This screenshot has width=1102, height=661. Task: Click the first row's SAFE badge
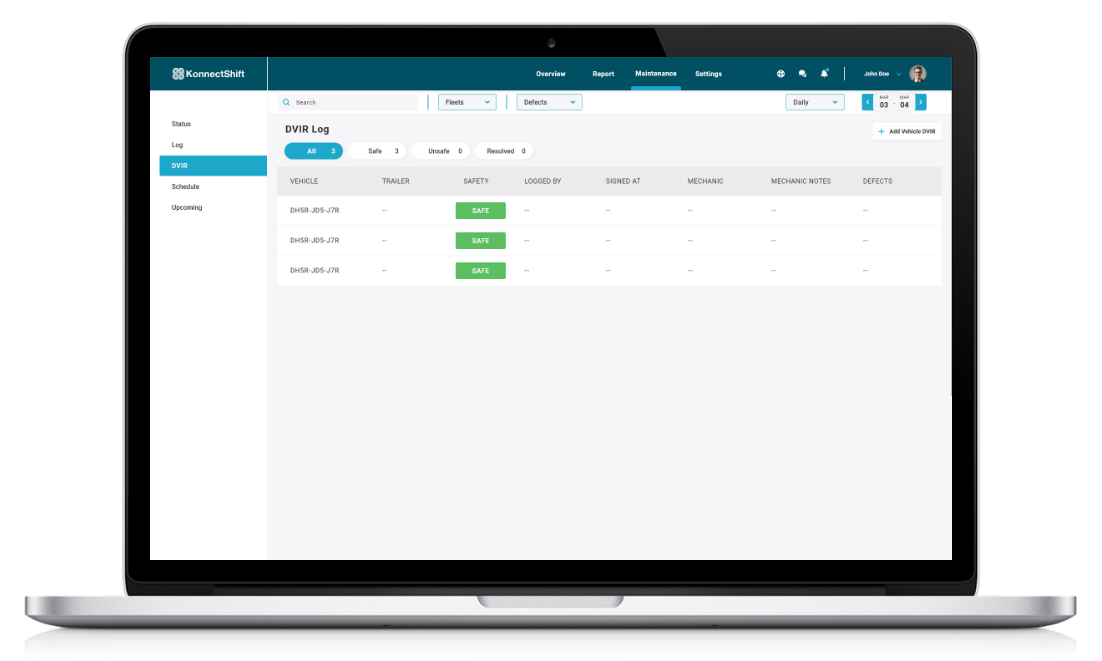click(480, 211)
